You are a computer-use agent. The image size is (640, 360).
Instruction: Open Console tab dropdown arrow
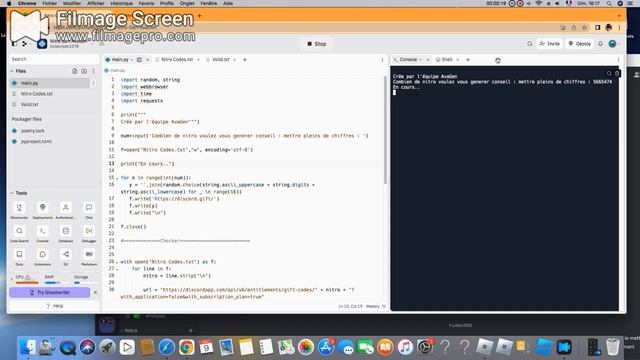[x=420, y=60]
